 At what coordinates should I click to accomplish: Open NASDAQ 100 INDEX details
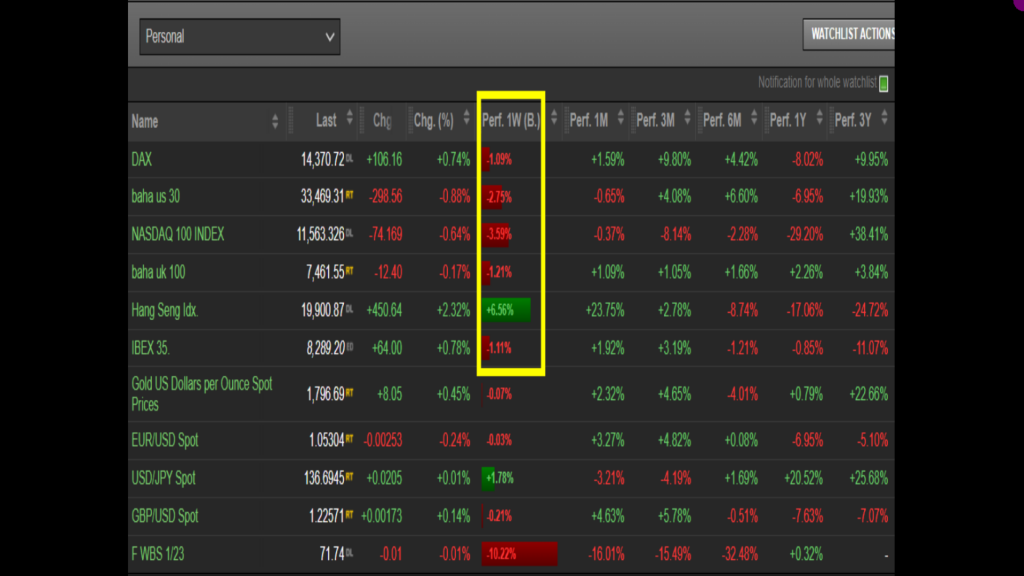(177, 234)
